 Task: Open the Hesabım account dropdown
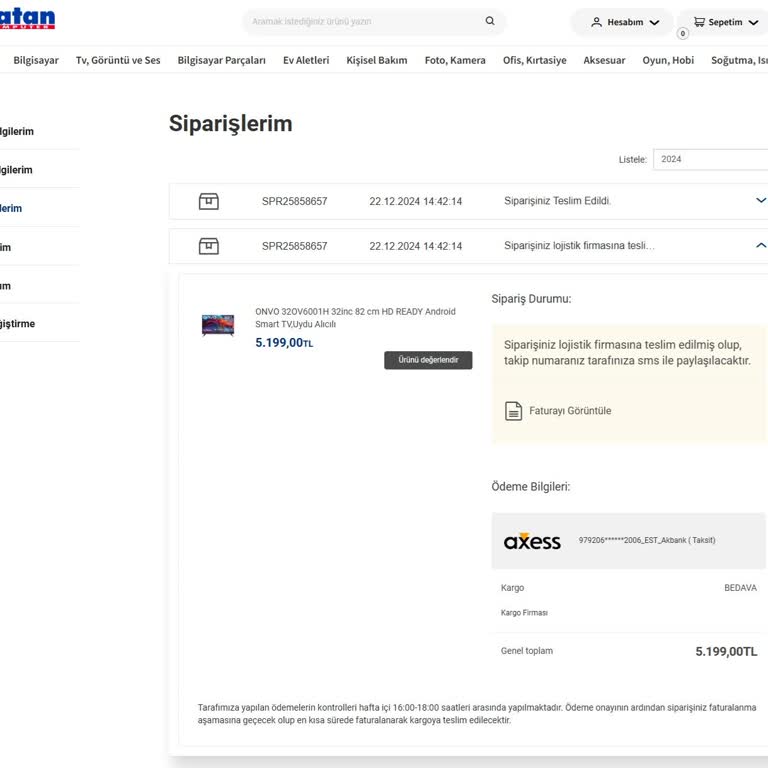[623, 22]
